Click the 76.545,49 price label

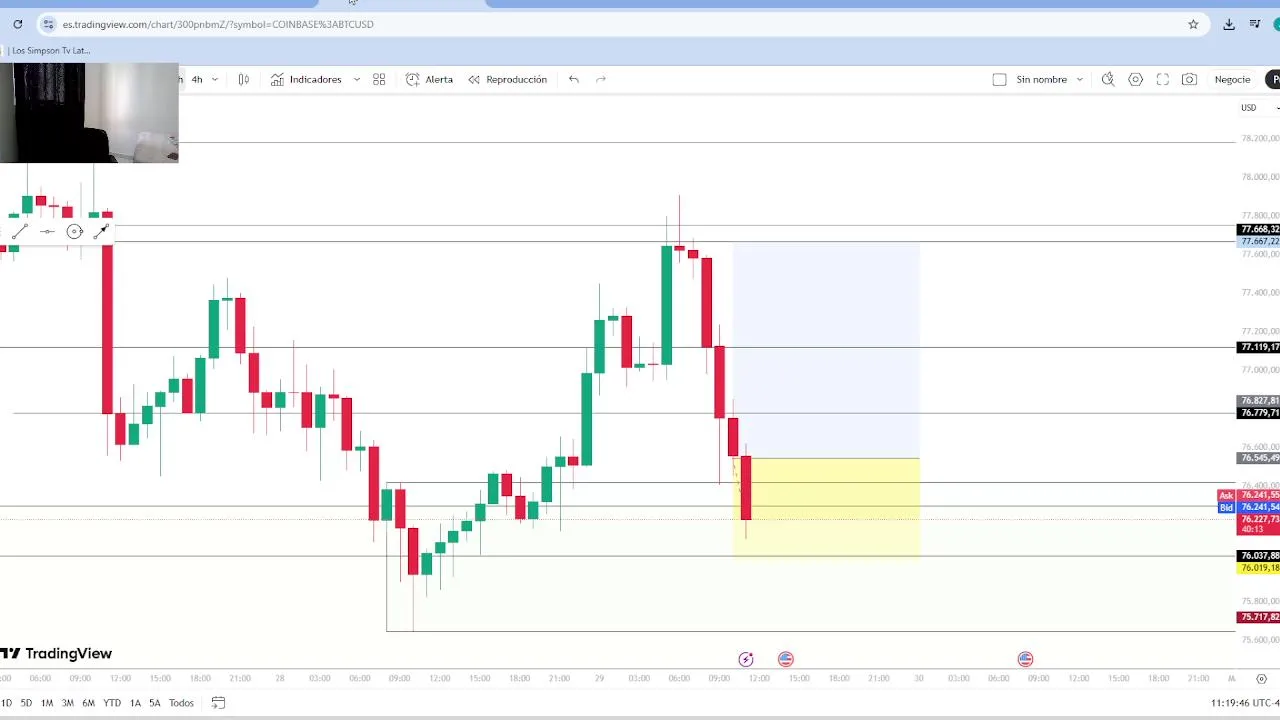pyautogui.click(x=1258, y=458)
